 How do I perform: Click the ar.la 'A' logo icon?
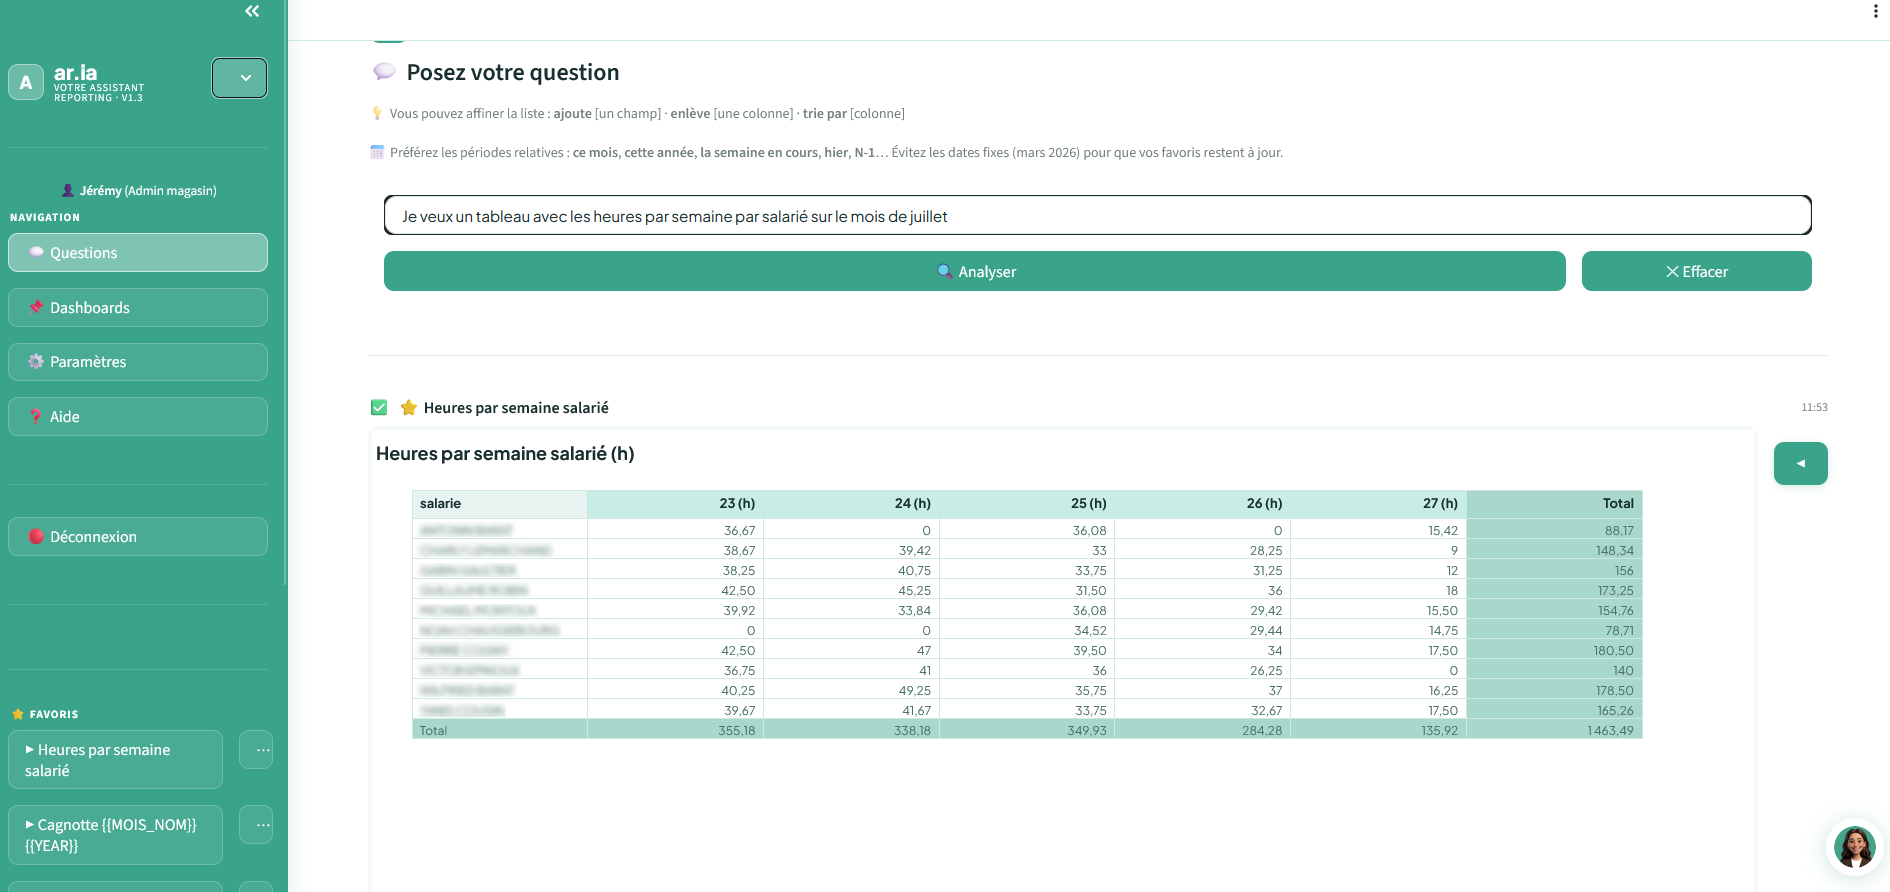tap(26, 82)
